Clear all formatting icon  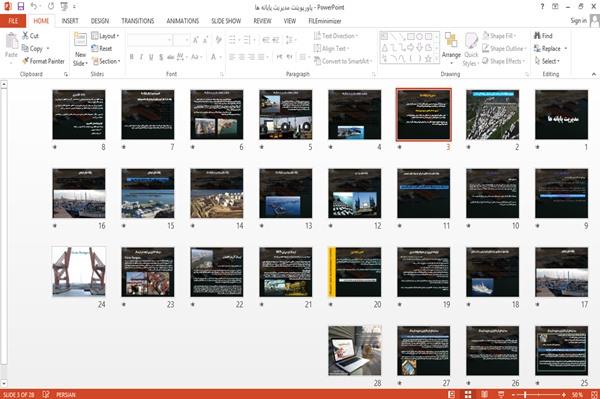218,39
